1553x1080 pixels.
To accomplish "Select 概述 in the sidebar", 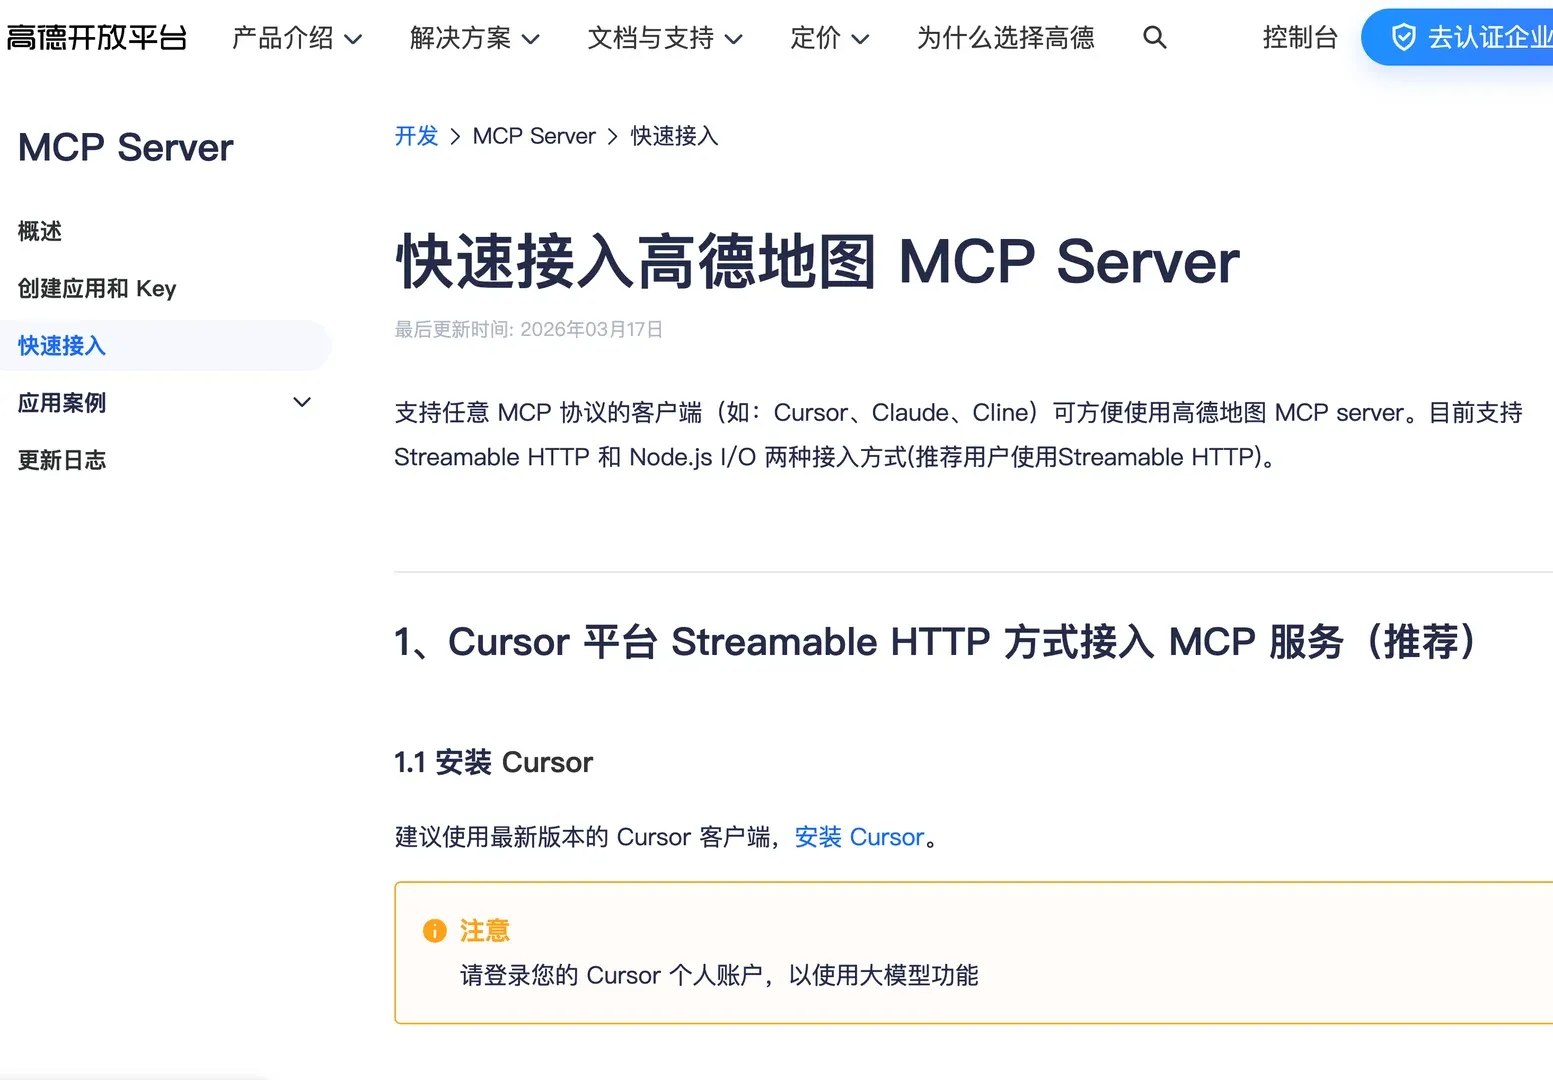I will coord(40,231).
